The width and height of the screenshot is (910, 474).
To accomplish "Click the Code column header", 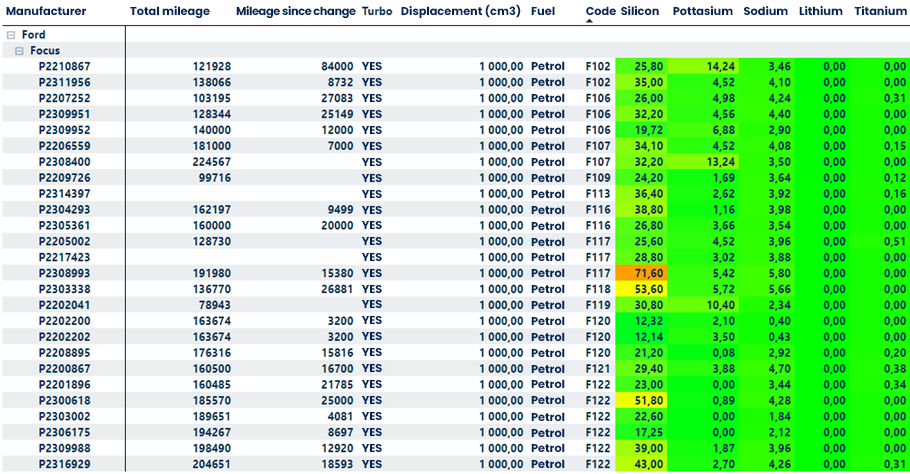I will point(600,11).
